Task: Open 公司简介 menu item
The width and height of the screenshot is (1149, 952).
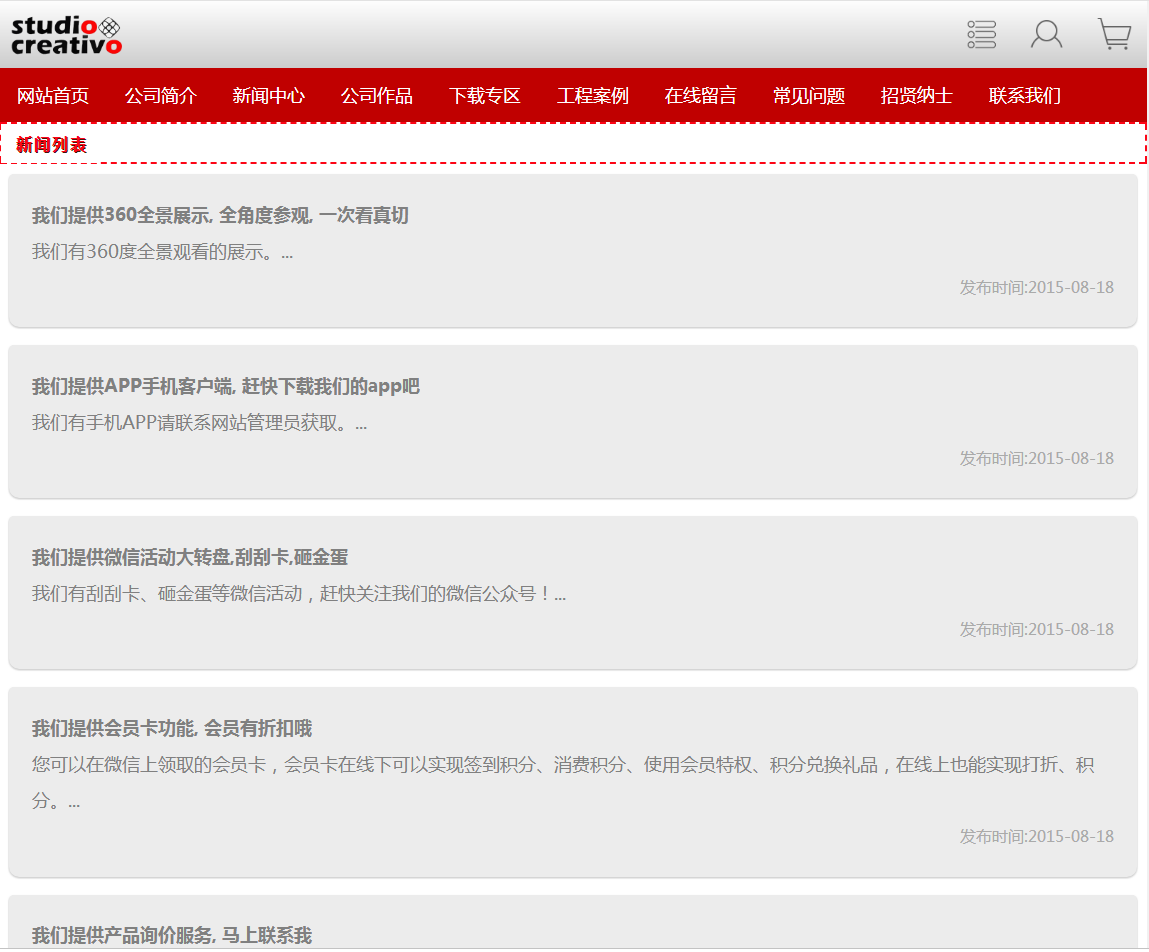Action: click(x=161, y=96)
